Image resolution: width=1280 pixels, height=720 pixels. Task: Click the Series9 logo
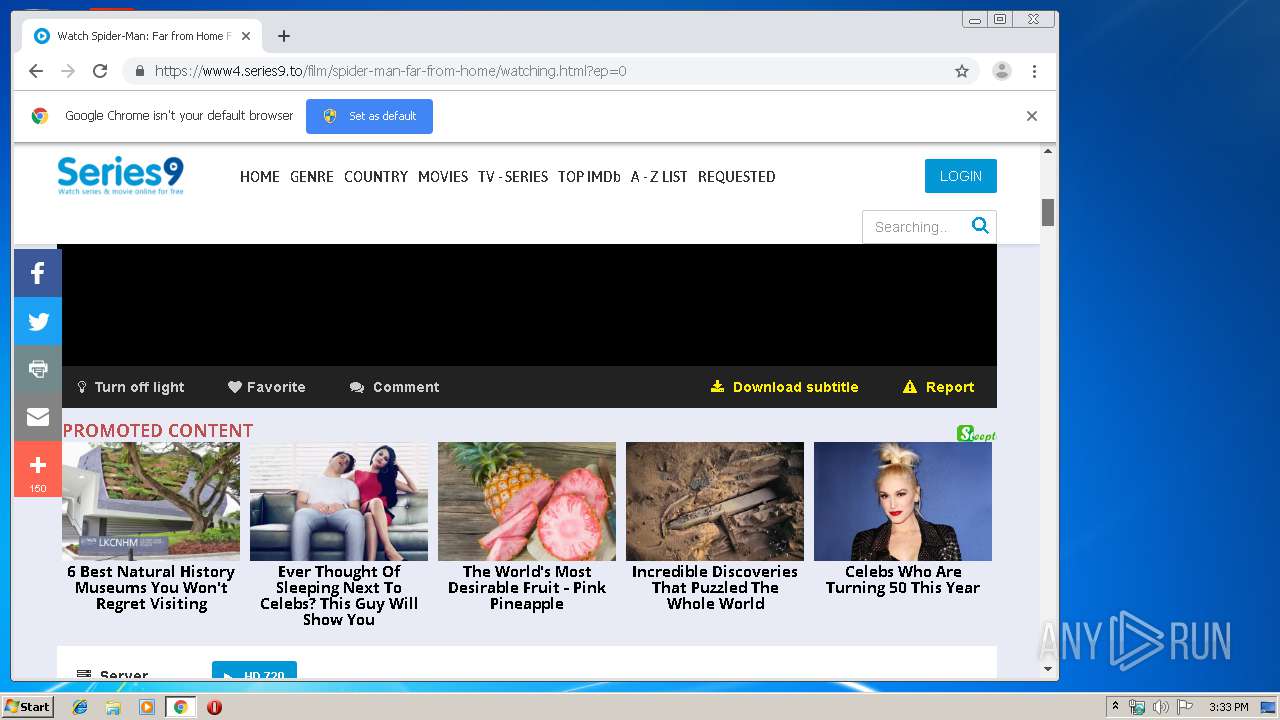120,175
